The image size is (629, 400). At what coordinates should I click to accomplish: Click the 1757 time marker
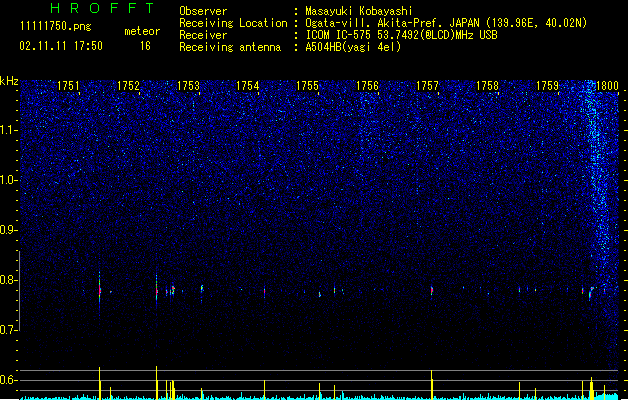427,86
